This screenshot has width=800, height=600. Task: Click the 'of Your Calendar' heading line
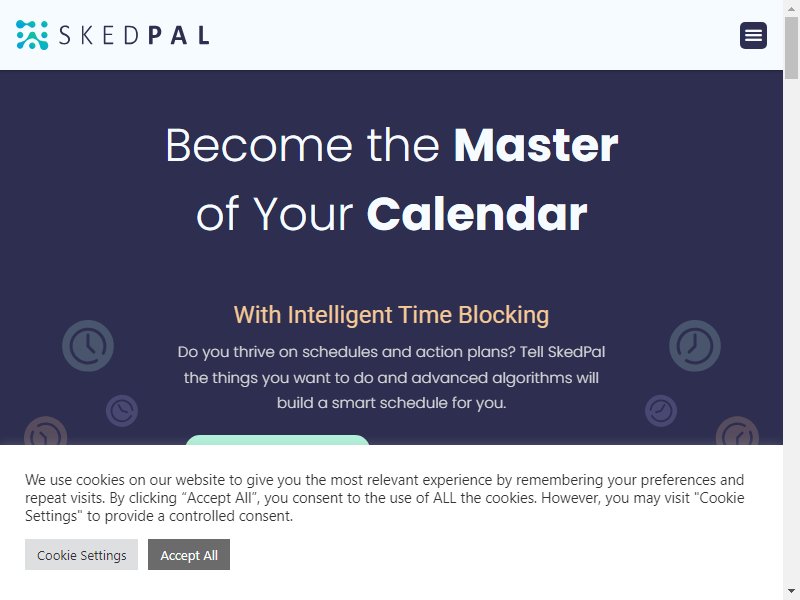(391, 214)
